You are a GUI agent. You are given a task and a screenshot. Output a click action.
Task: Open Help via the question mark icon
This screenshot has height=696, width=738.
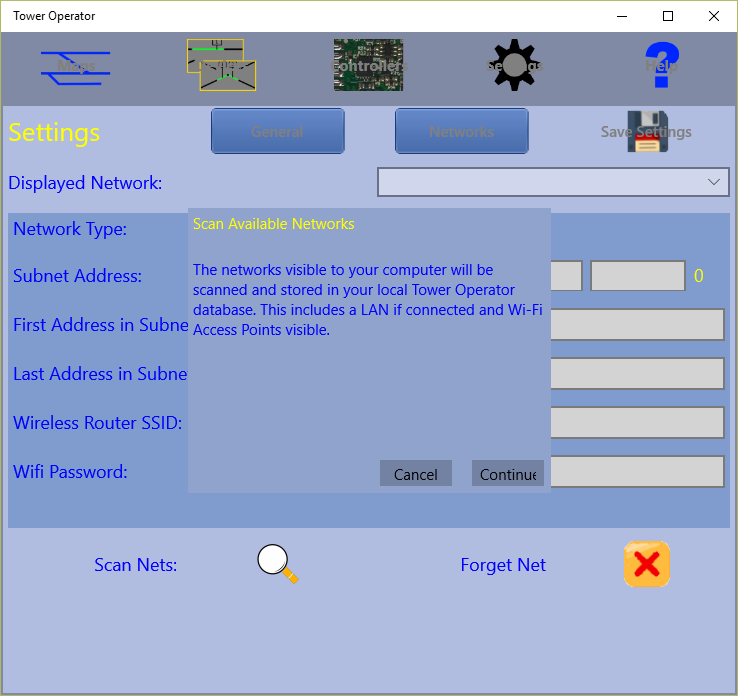tap(661, 66)
